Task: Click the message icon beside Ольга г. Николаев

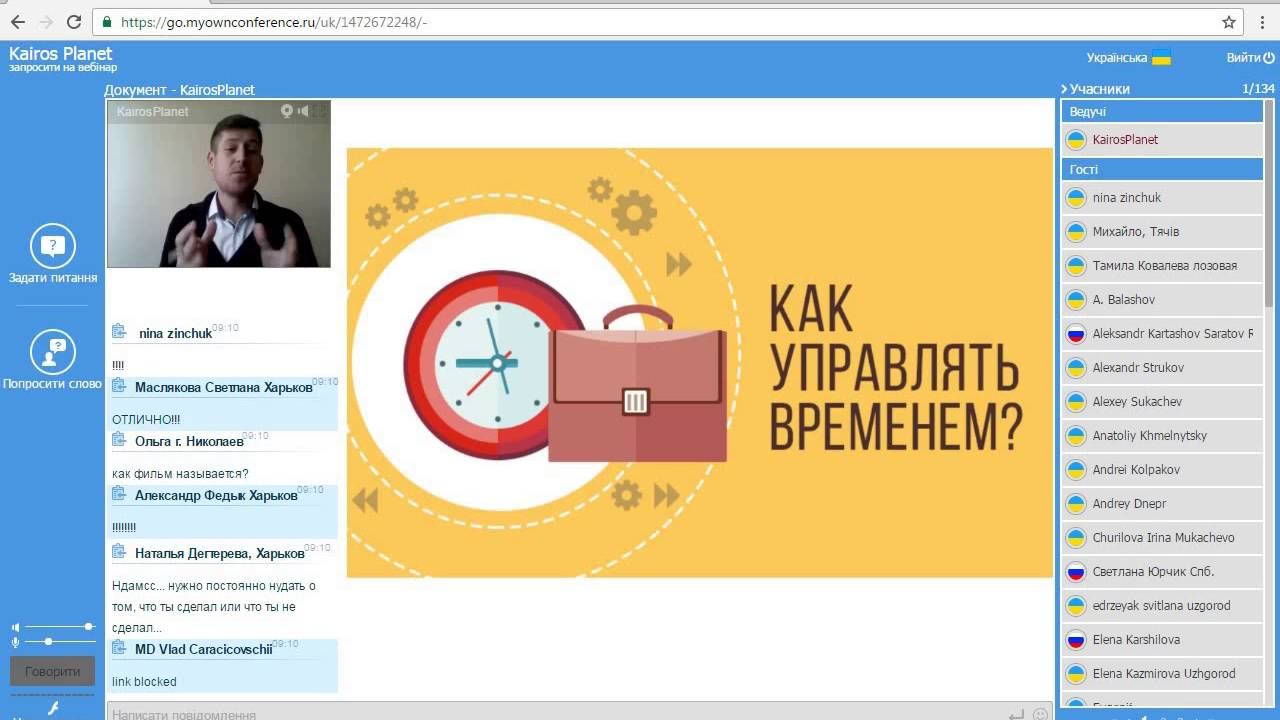Action: [x=119, y=440]
